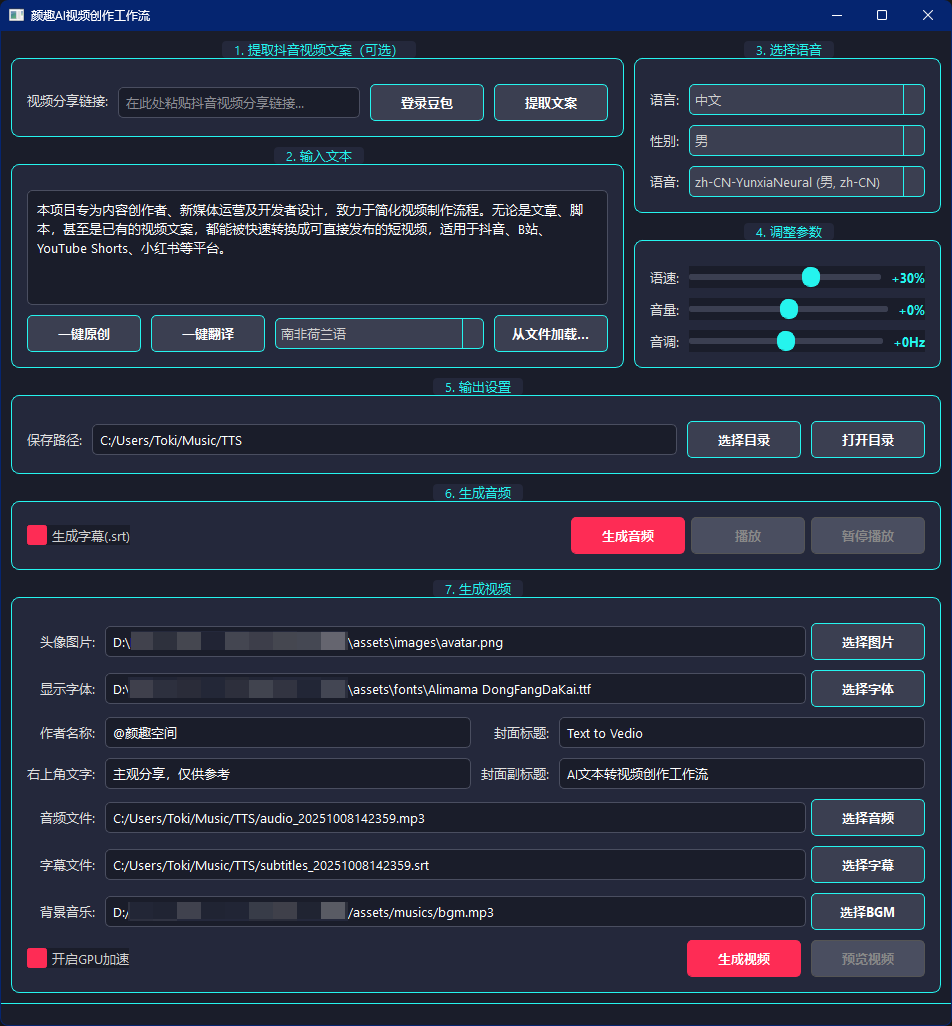Click the 登录豆包 button

click(x=427, y=102)
